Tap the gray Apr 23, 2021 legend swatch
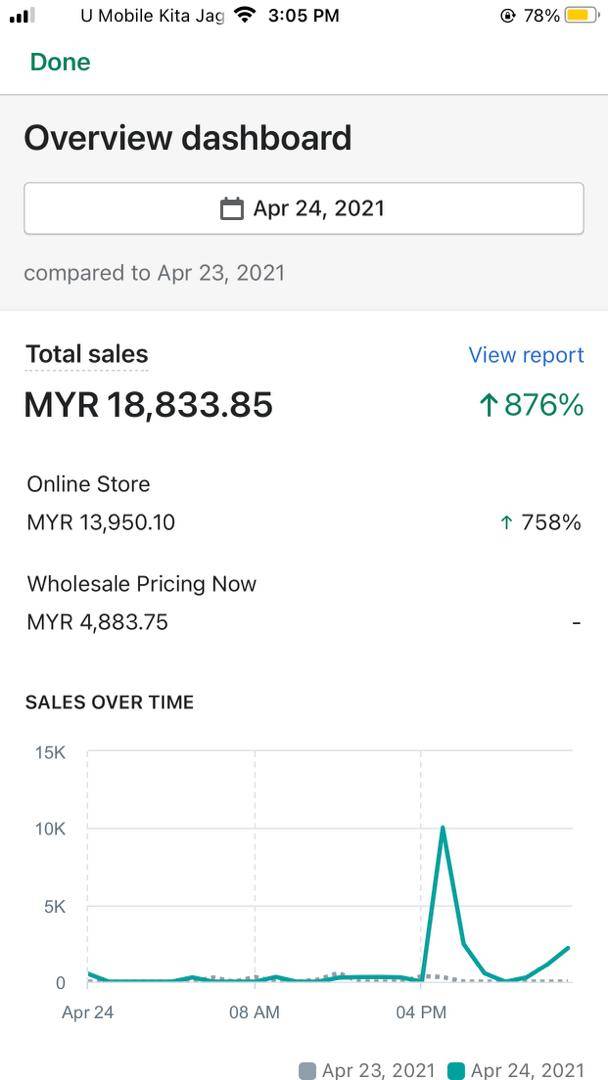Viewport: 608px width, 1080px height. [308, 1070]
